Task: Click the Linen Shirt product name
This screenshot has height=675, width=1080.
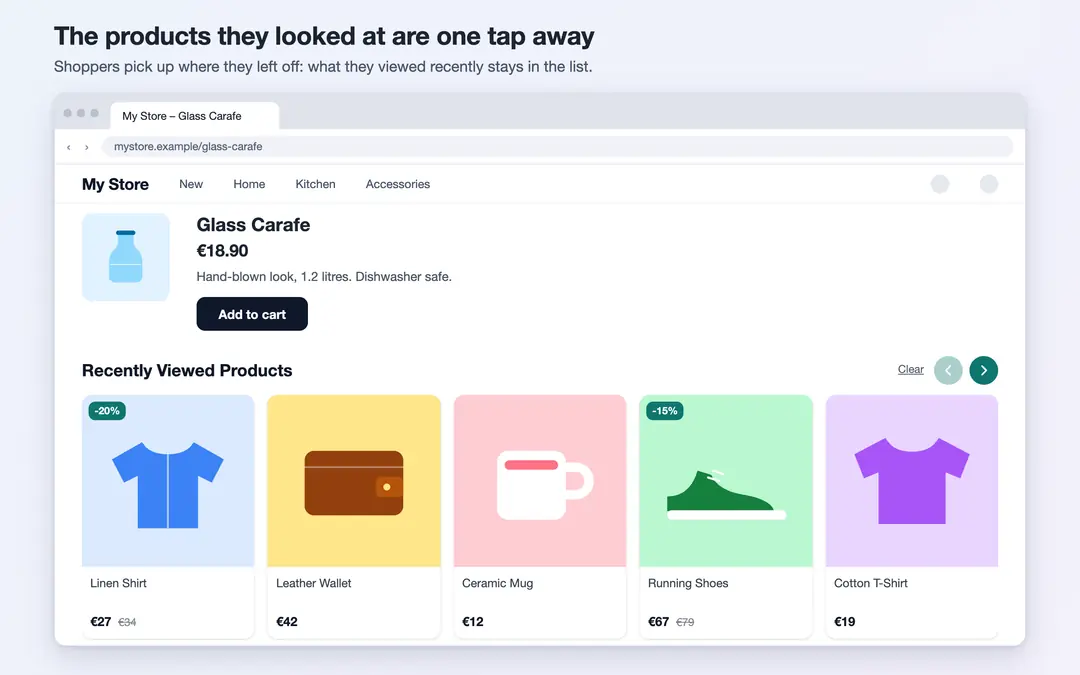Action: click(x=118, y=583)
